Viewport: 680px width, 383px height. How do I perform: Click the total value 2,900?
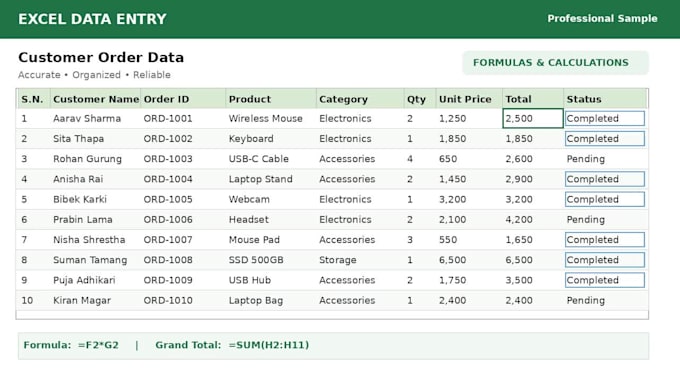(x=519, y=179)
